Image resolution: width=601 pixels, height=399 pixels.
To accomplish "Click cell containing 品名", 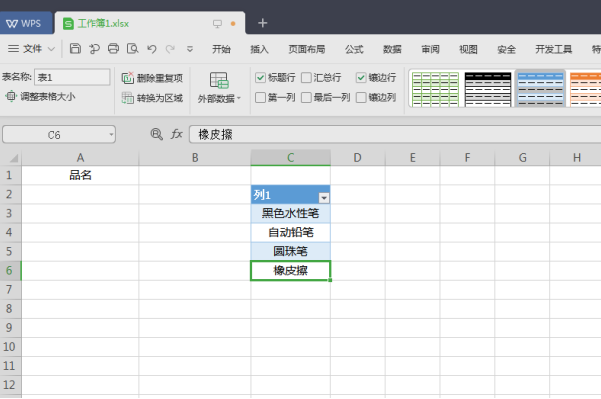I will coord(80,175).
